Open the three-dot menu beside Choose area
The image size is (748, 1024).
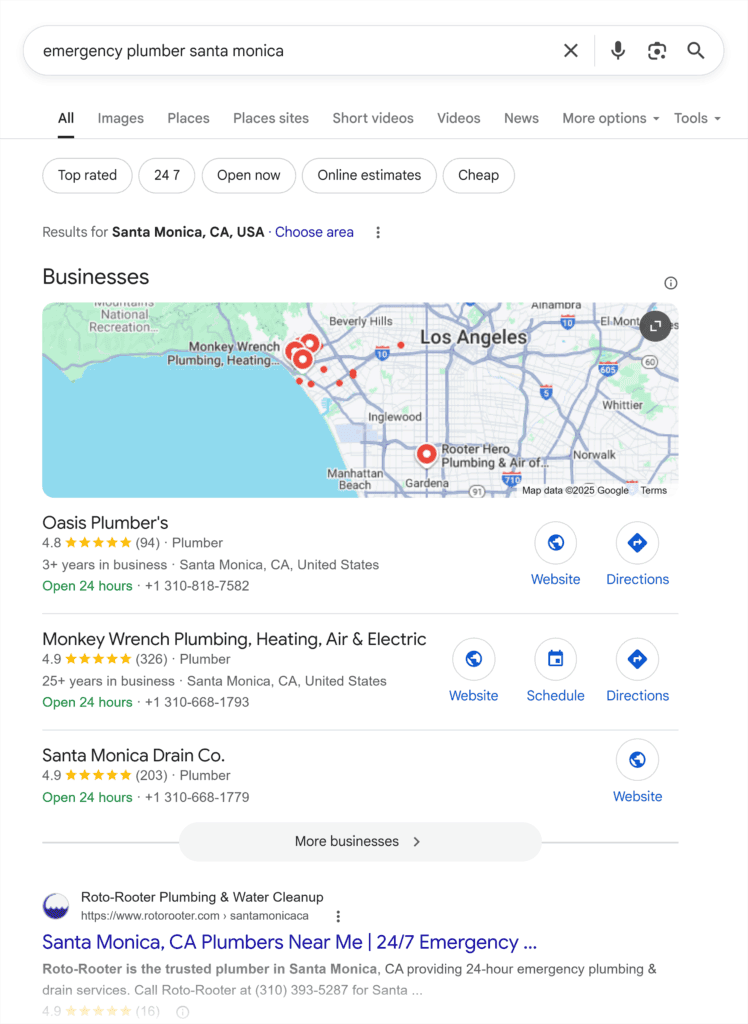[x=378, y=232]
